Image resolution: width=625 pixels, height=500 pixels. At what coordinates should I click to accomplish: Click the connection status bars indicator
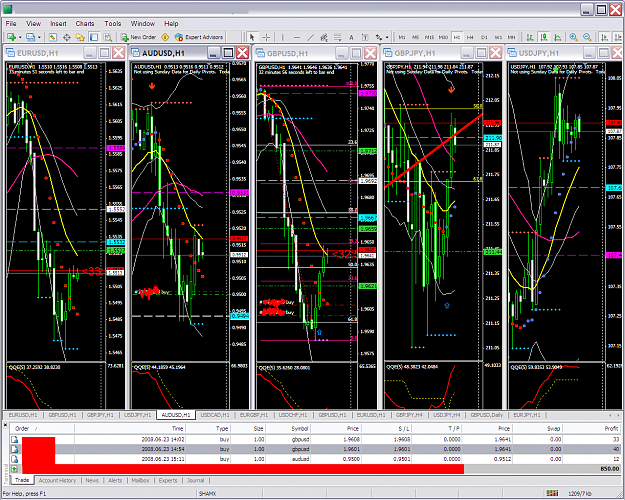[x=552, y=493]
